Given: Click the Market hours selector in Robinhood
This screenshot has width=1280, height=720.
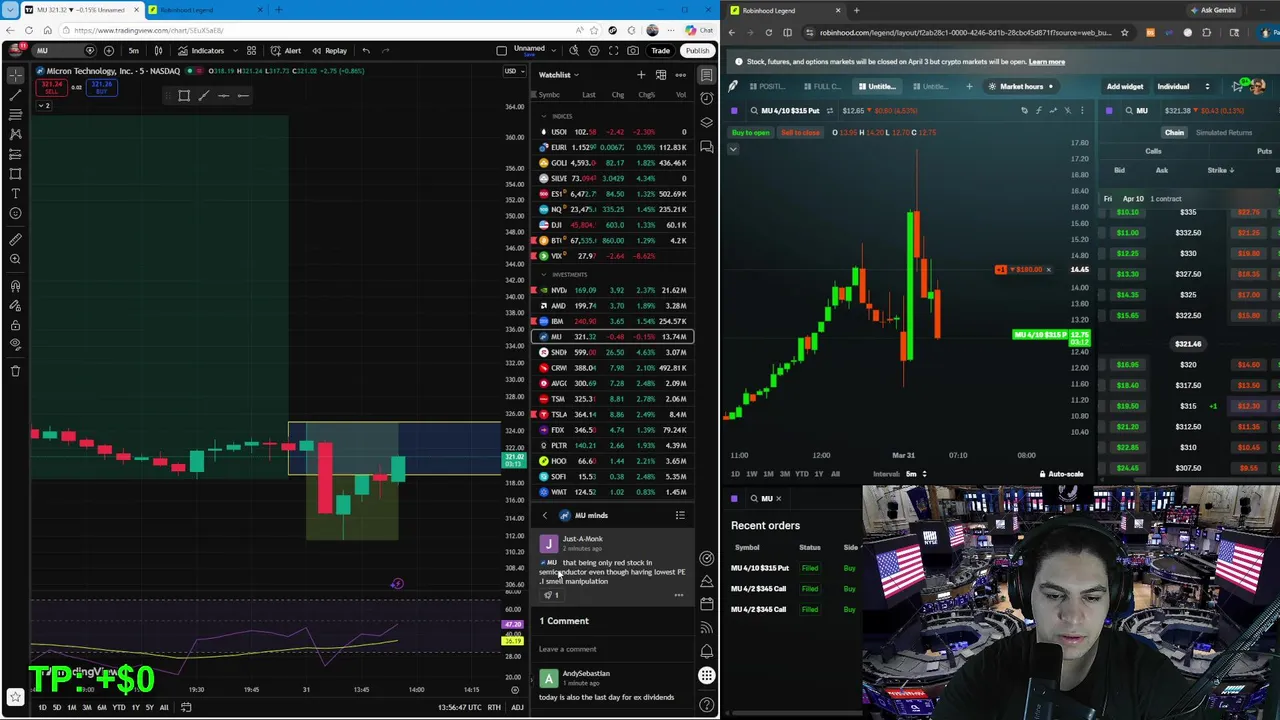Looking at the screenshot, I should [1021, 86].
